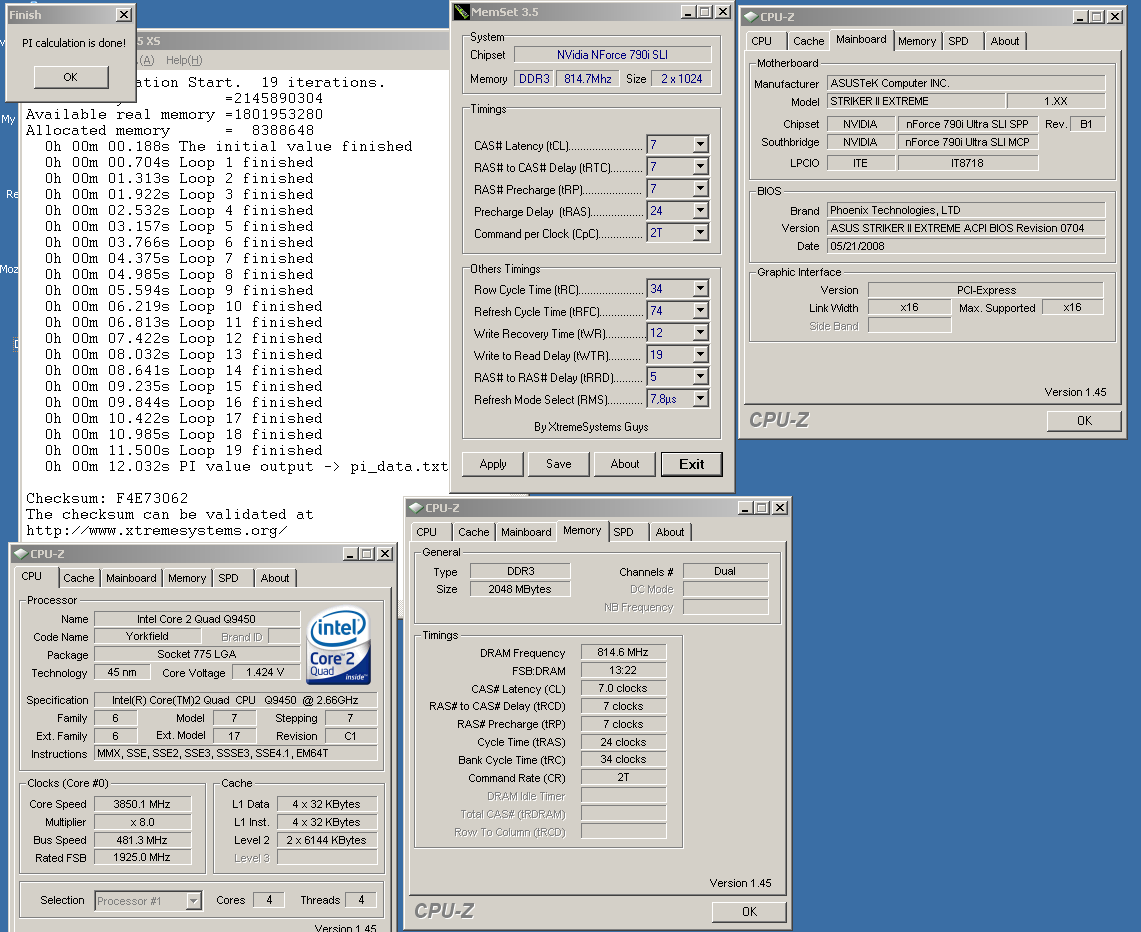The image size is (1141, 932).
Task: Open Refresh Cycle Time (tRFC) dropdown
Action: pyautogui.click(x=700, y=311)
